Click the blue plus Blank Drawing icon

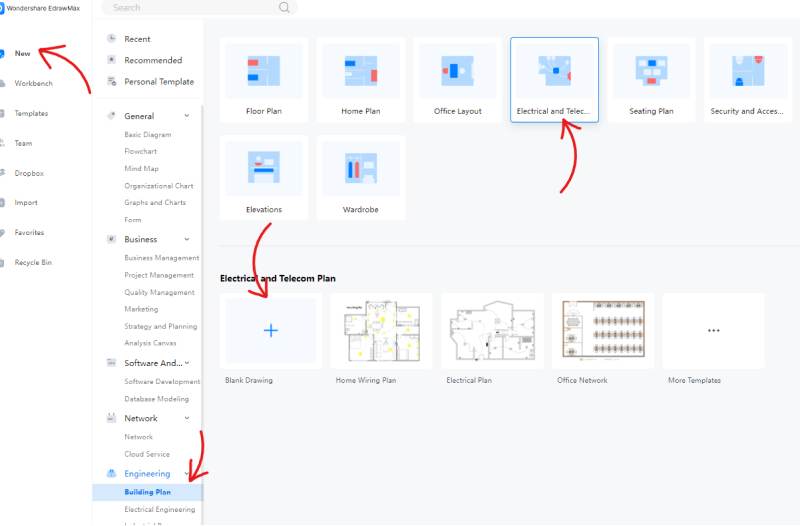coord(270,331)
